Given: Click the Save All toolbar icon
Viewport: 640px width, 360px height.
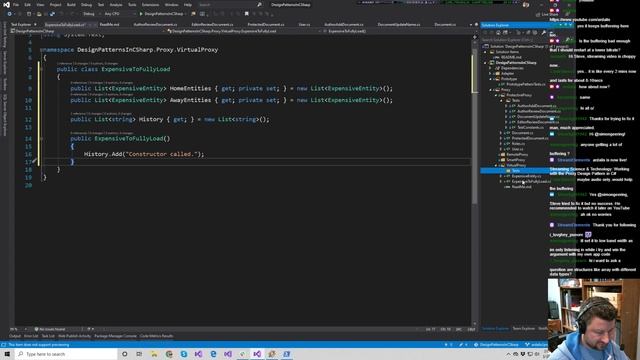Looking at the screenshot, I should point(52,14).
